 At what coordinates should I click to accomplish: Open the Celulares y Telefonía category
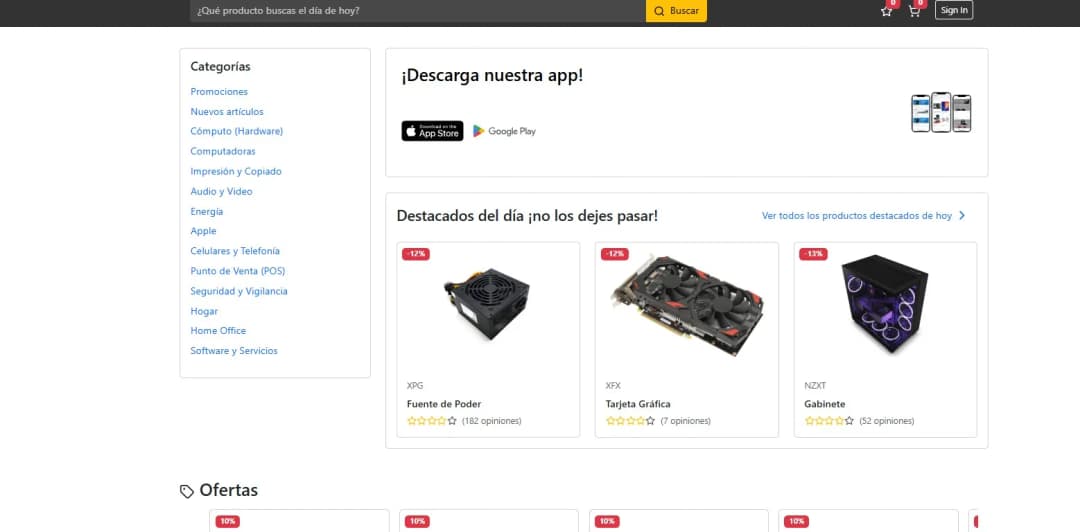(x=235, y=251)
